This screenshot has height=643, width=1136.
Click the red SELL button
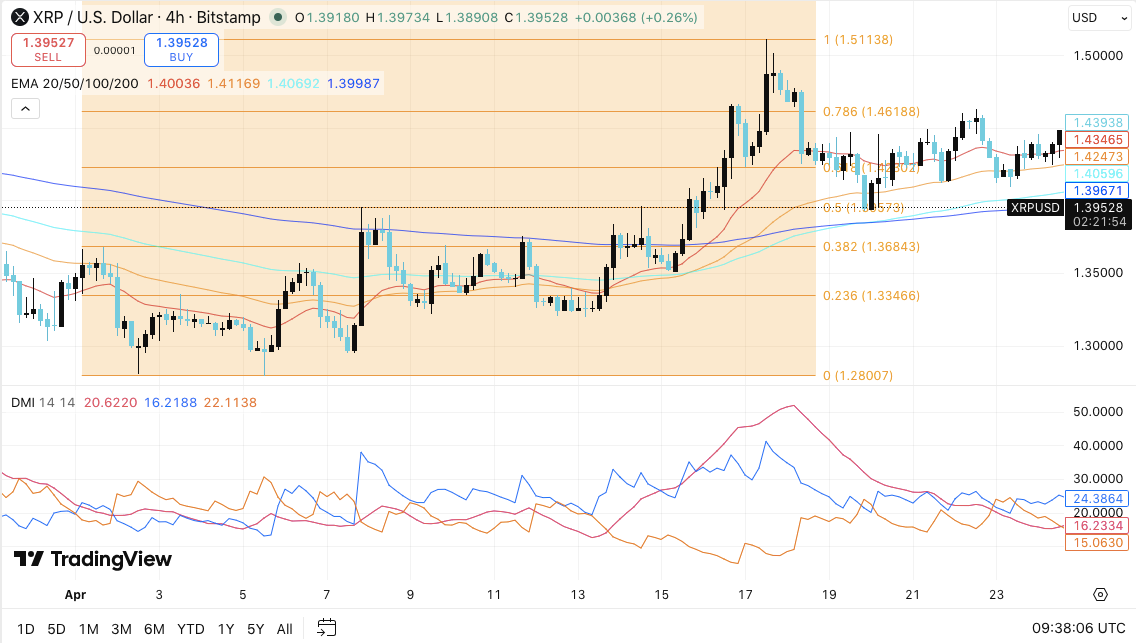(x=47, y=49)
